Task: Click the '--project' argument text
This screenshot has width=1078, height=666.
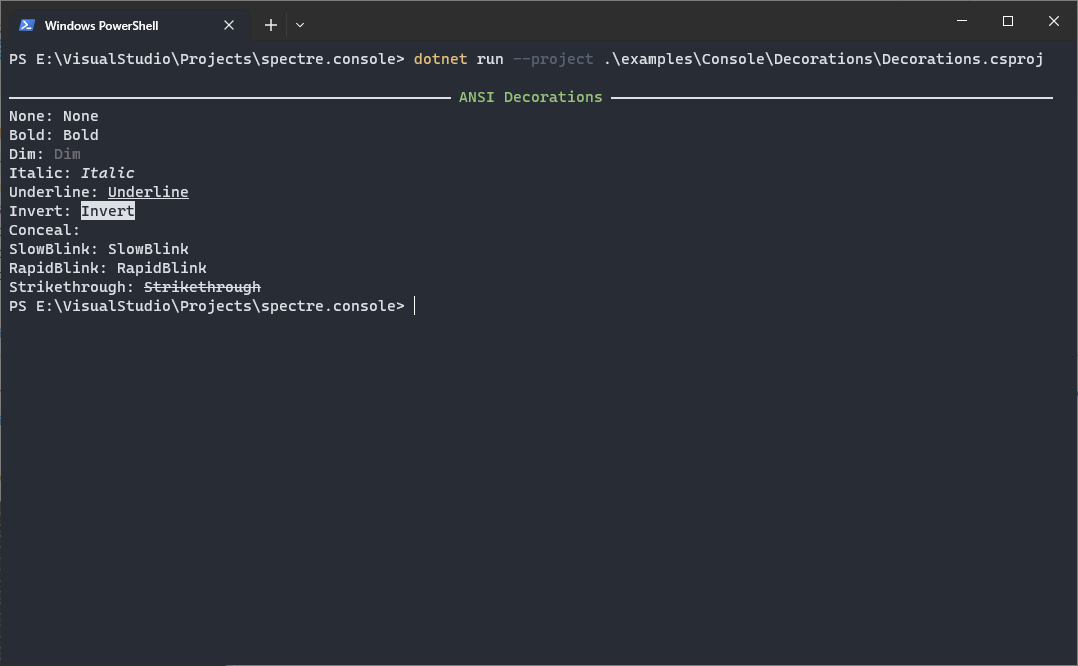Action: pos(553,59)
